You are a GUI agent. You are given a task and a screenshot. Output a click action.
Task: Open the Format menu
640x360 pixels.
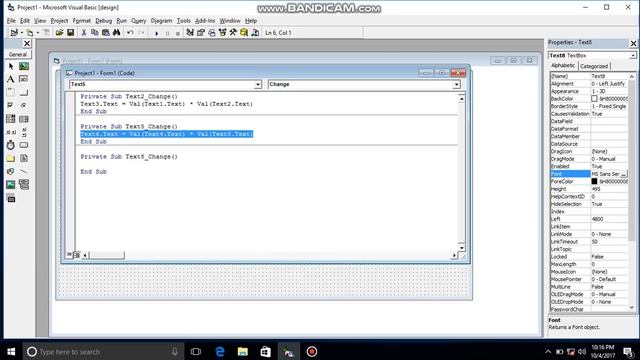(82, 21)
